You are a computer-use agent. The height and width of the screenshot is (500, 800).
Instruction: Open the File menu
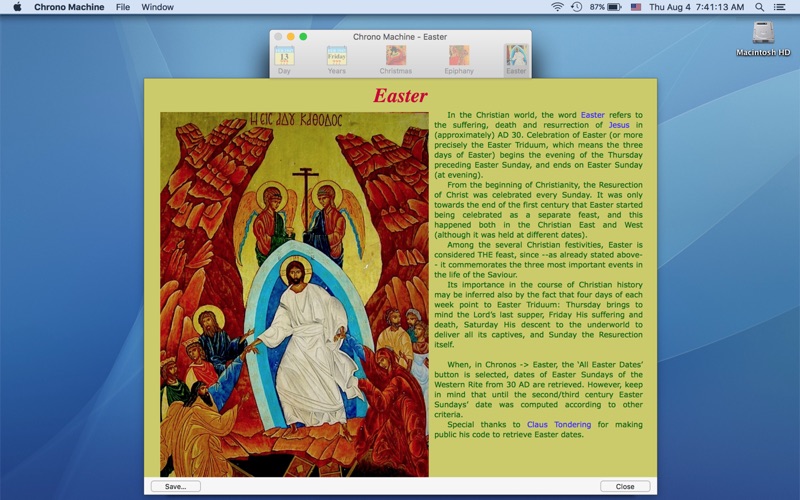click(x=122, y=7)
